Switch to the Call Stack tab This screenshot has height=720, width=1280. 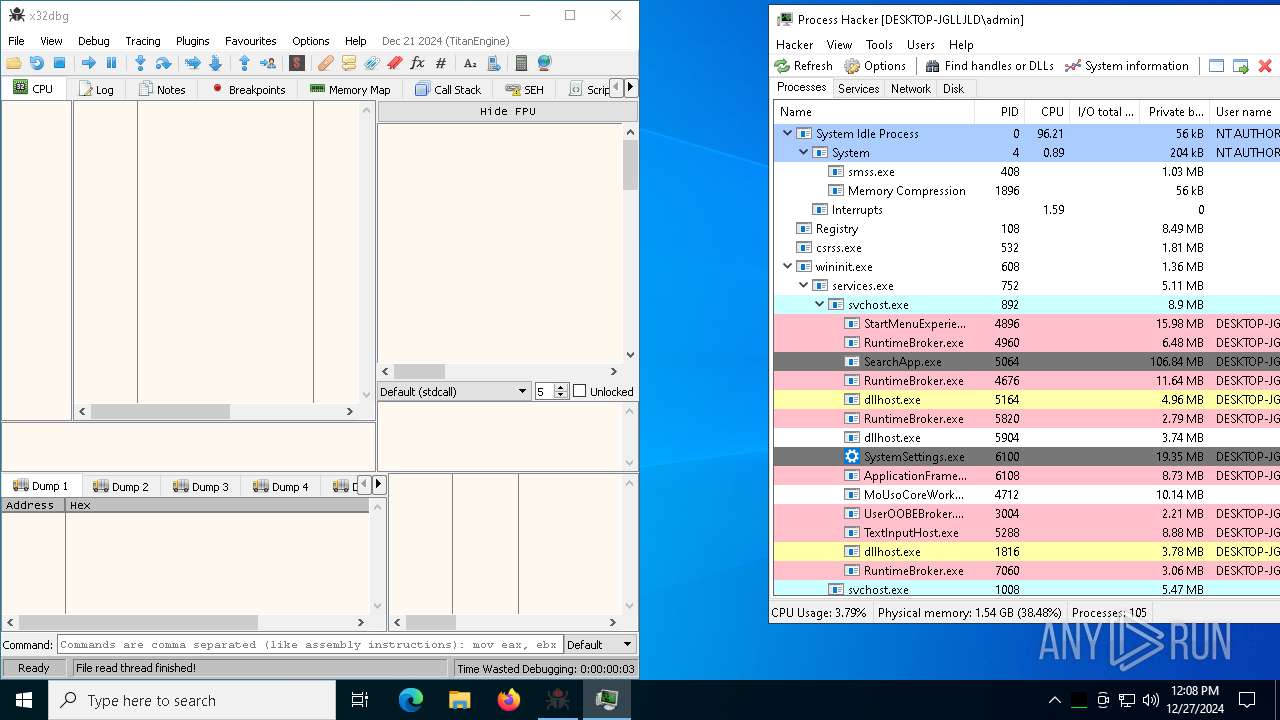click(448, 89)
